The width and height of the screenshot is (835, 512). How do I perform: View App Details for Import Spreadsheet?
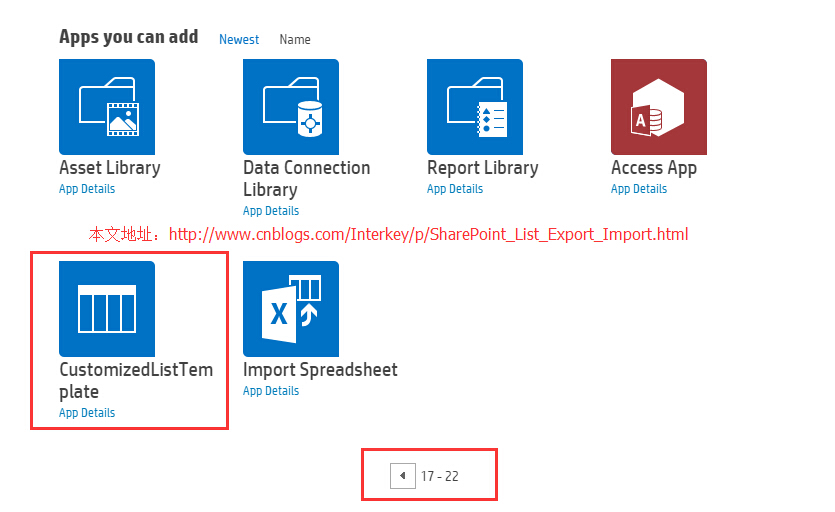pos(271,391)
